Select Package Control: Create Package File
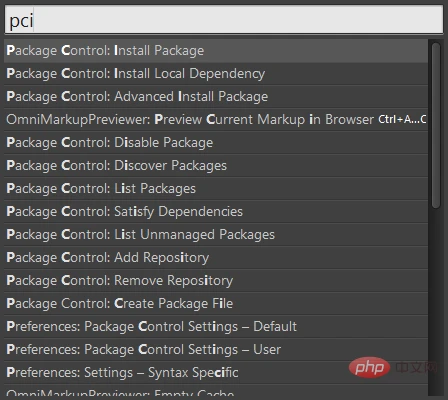This screenshot has height=400, width=448. [216, 304]
